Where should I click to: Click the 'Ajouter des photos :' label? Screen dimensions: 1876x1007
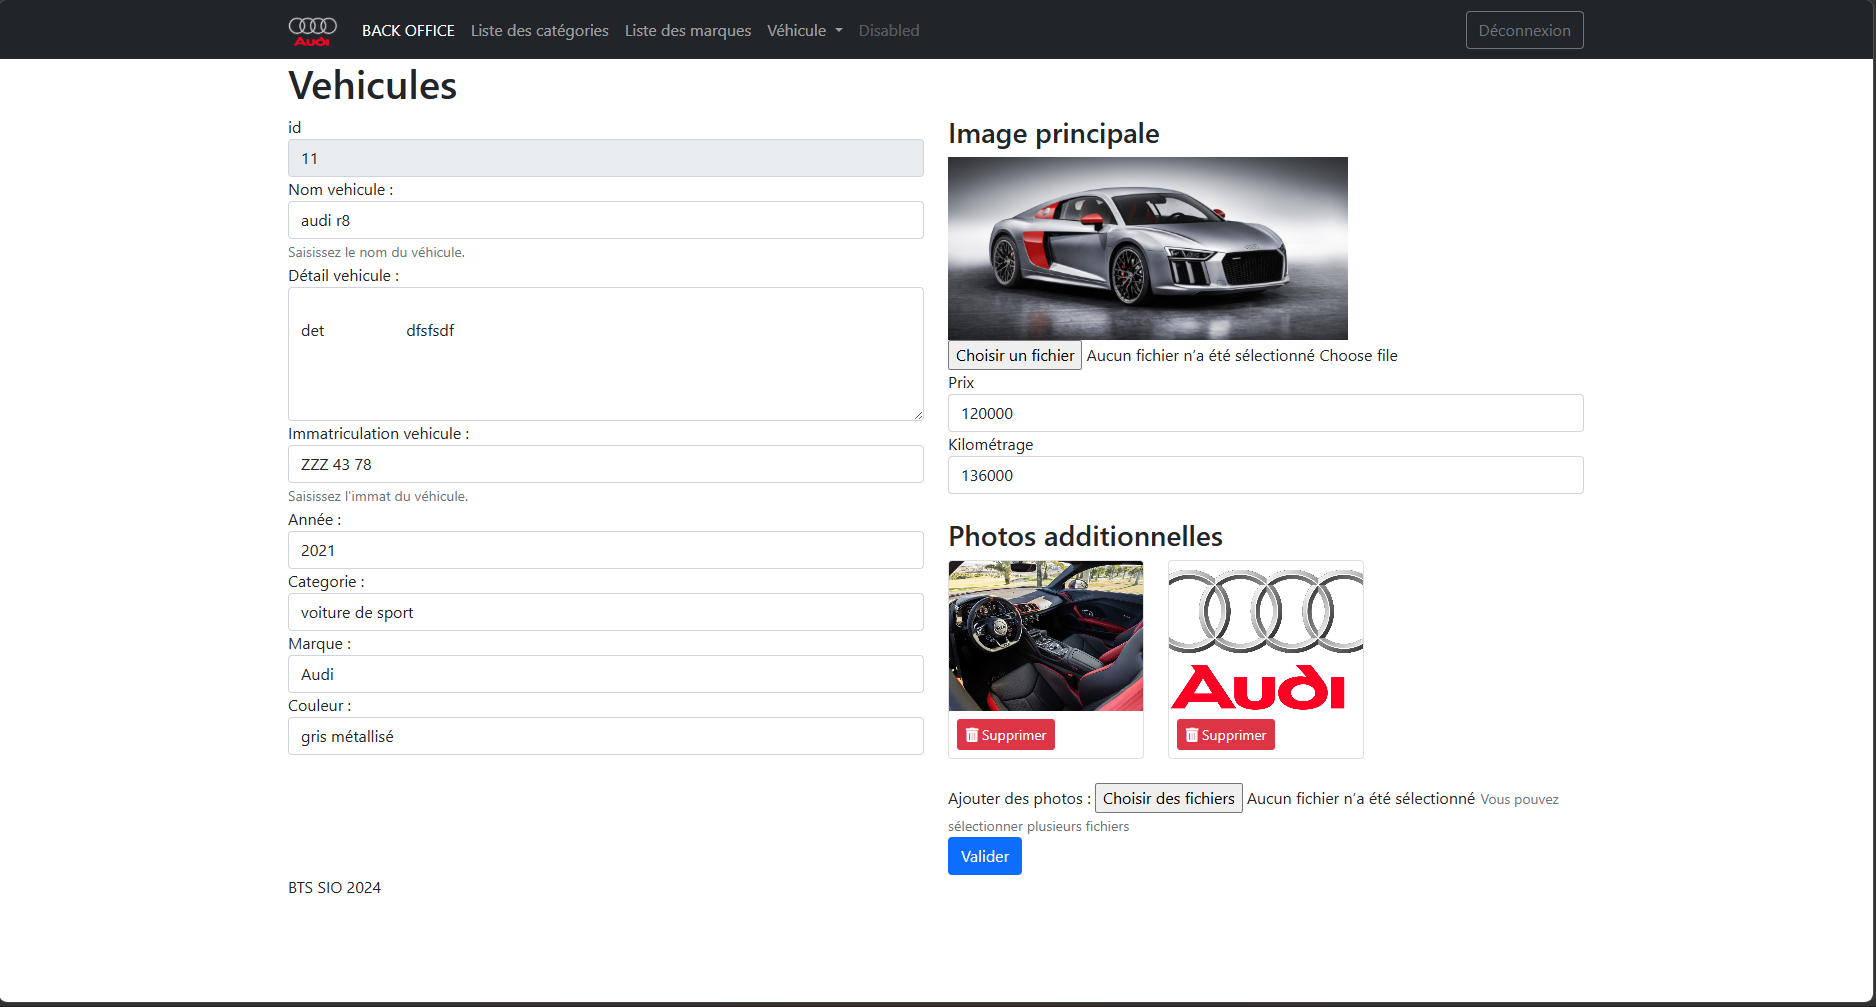[1019, 798]
